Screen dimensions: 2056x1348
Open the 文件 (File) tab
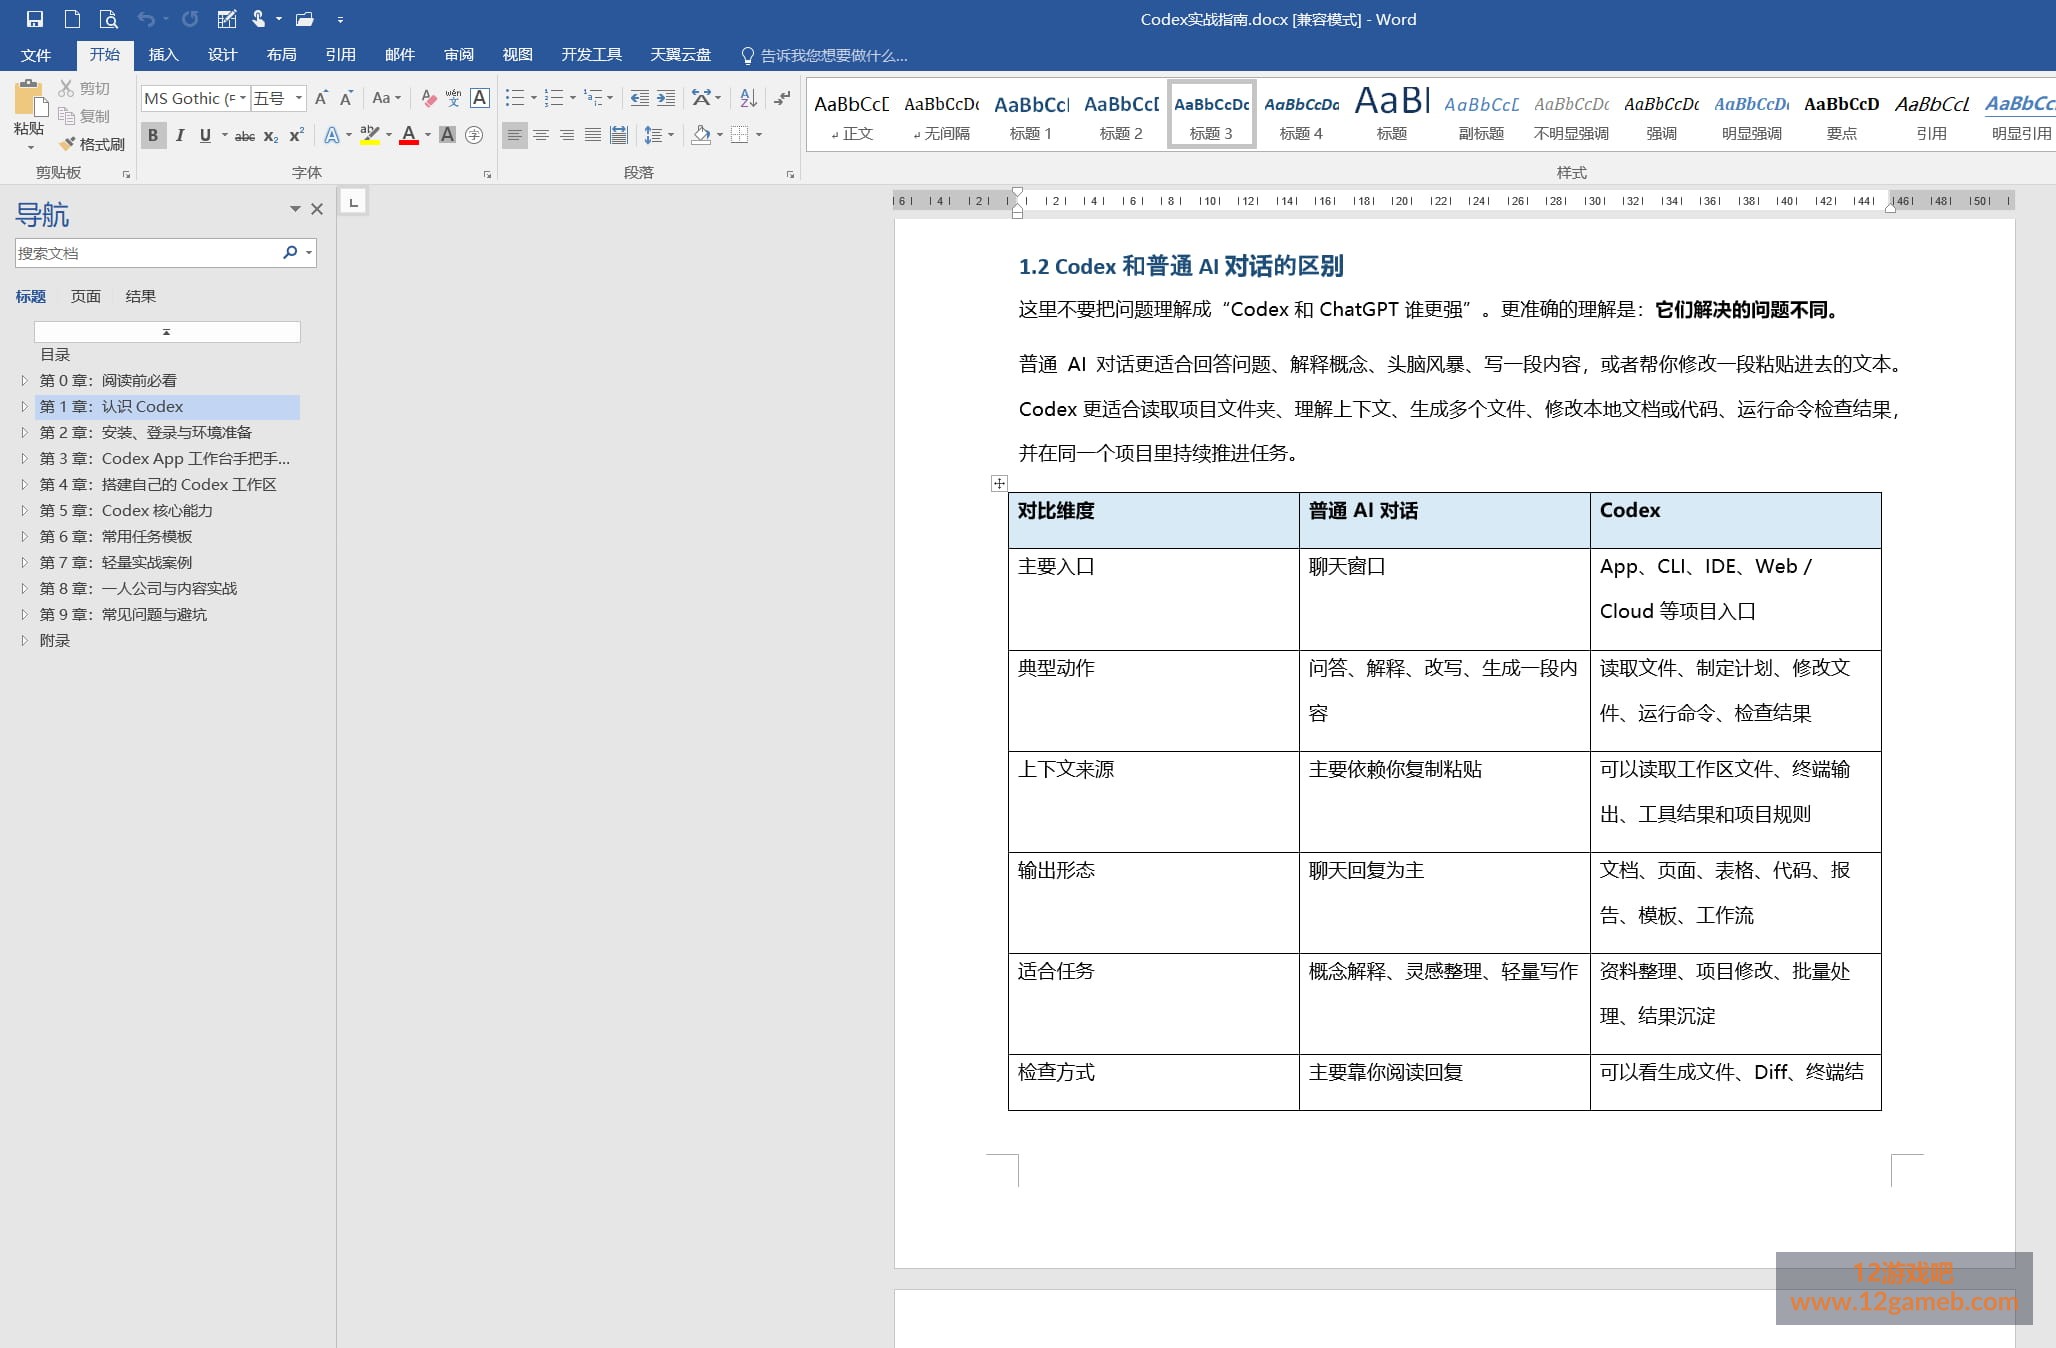pyautogui.click(x=36, y=55)
